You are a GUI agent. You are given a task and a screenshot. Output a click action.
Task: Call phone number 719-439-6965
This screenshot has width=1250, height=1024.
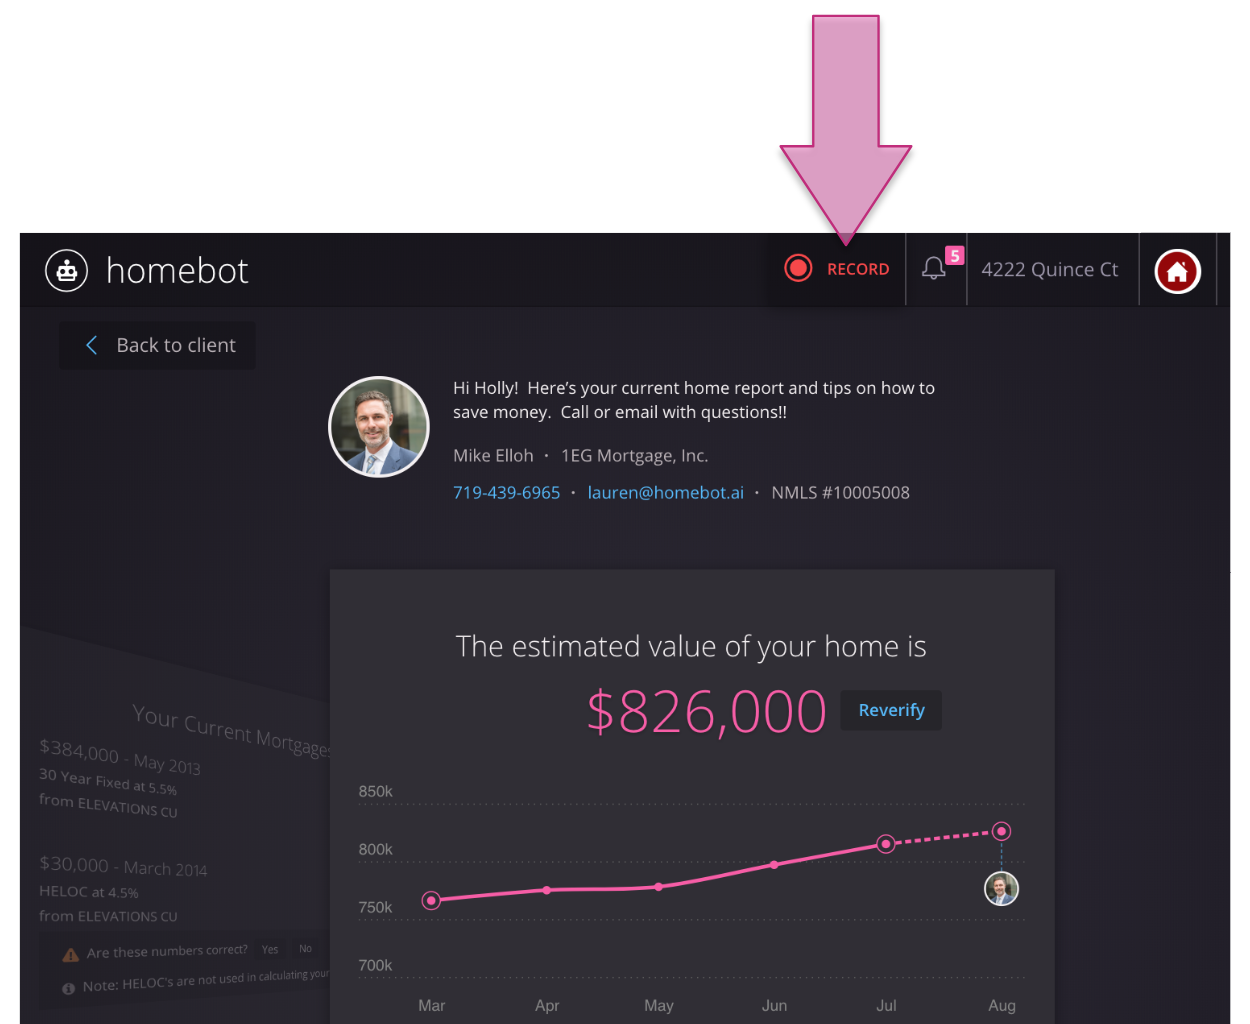pos(506,492)
